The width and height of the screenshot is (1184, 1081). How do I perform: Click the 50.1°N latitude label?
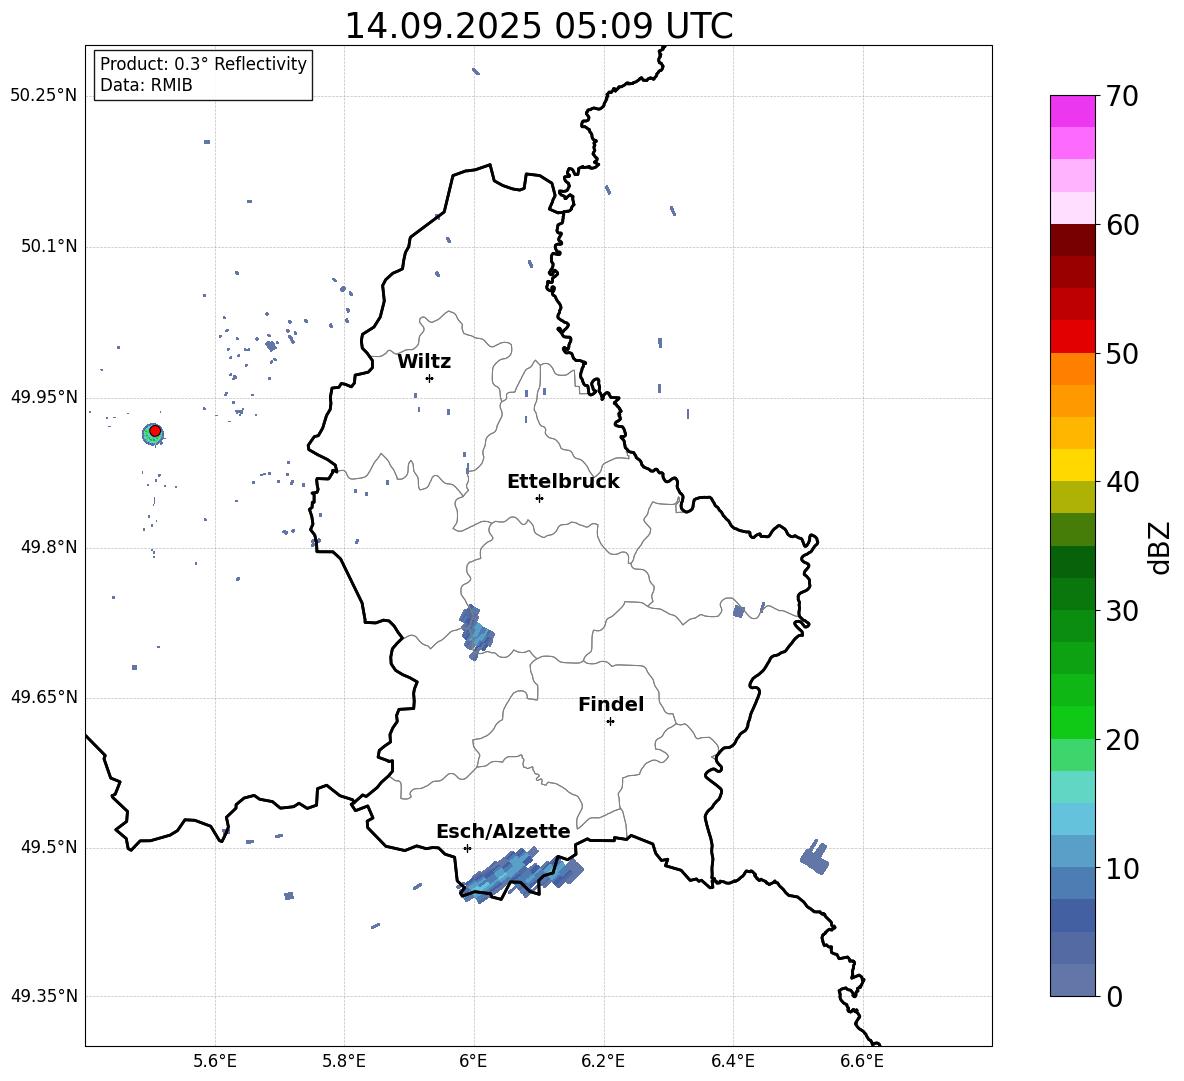(49, 247)
